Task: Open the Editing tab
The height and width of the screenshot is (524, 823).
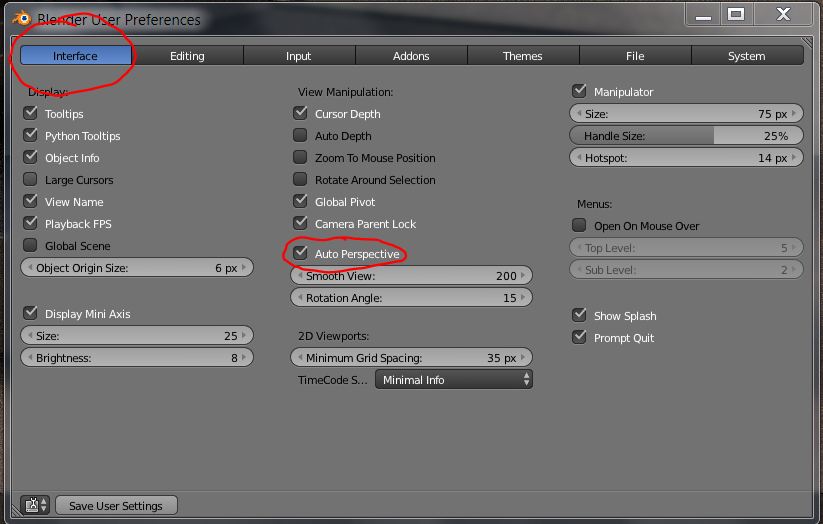Action: pyautogui.click(x=187, y=56)
